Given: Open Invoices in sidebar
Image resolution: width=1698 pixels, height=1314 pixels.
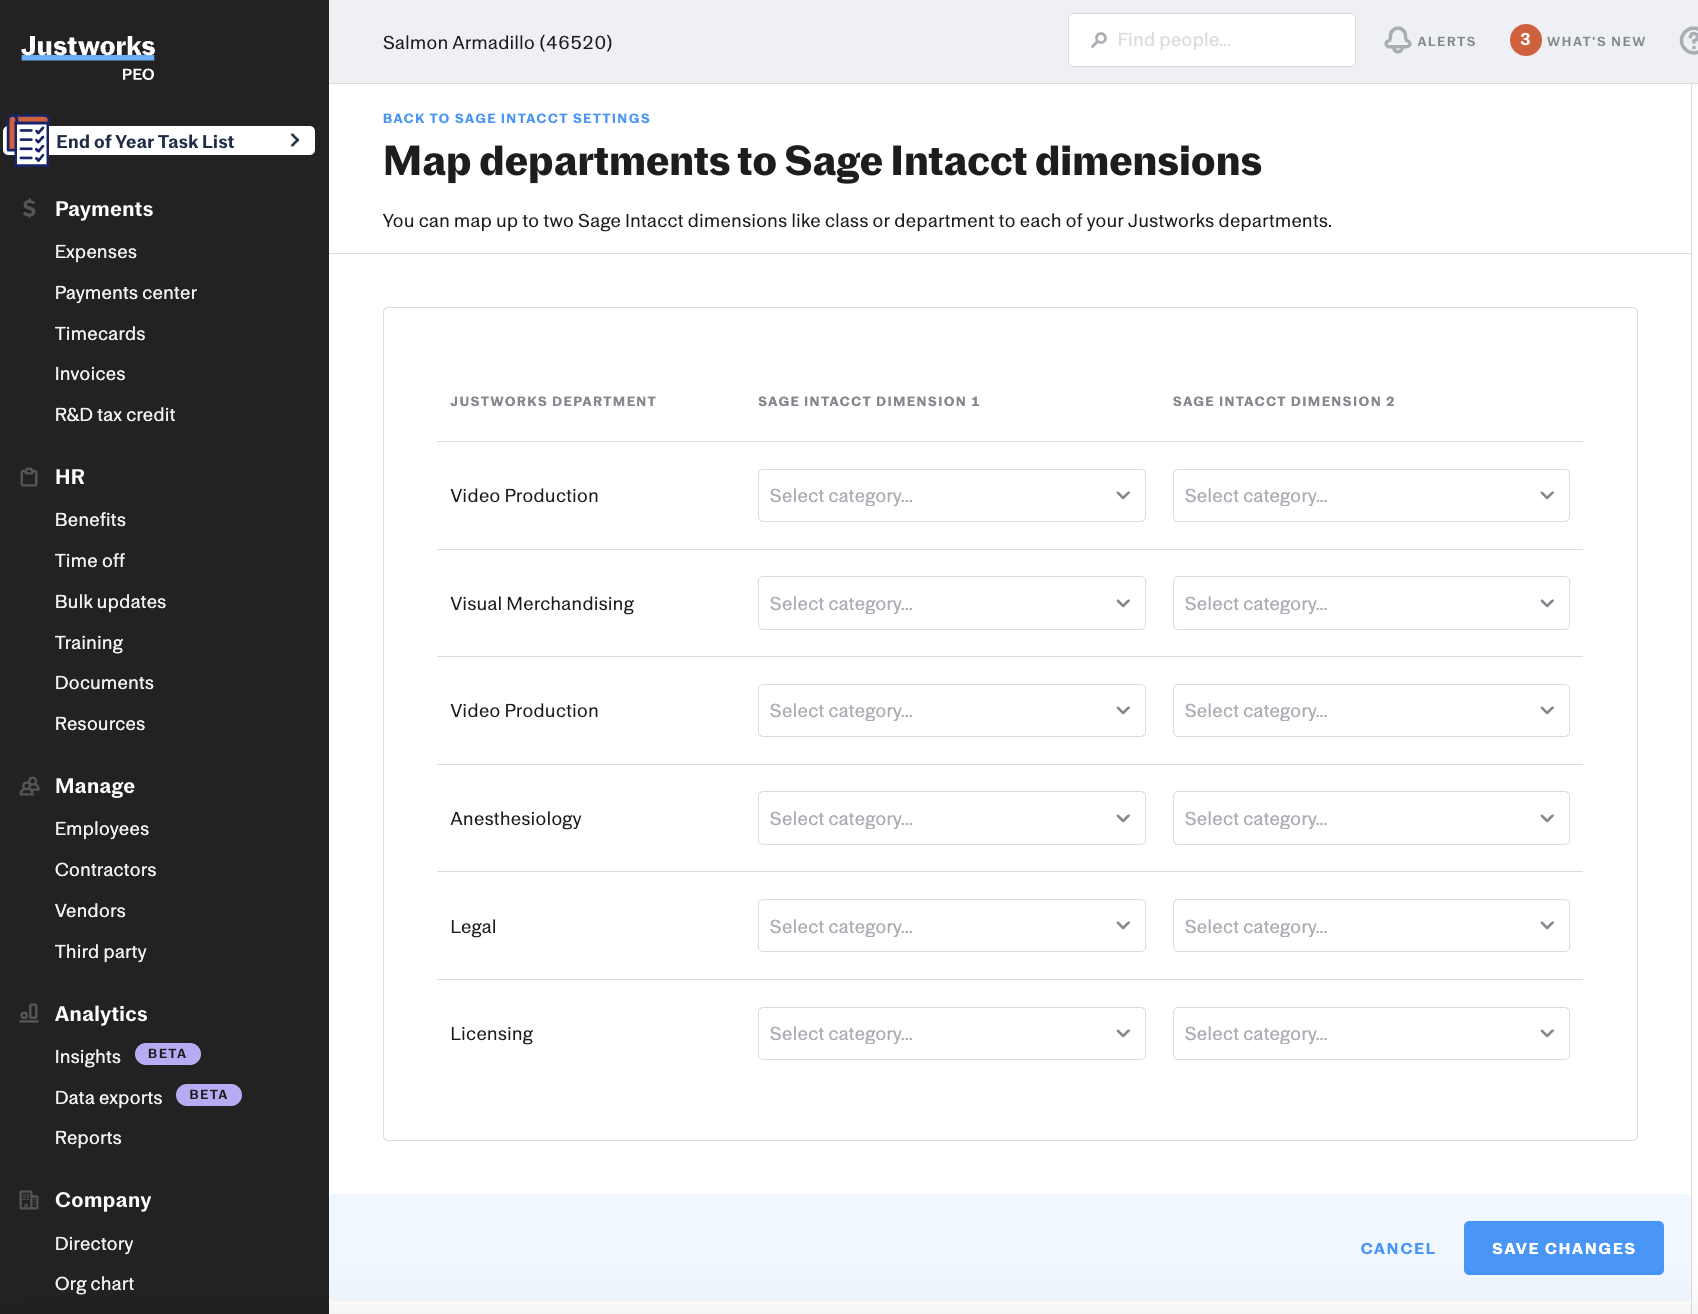Looking at the screenshot, I should click(x=90, y=374).
